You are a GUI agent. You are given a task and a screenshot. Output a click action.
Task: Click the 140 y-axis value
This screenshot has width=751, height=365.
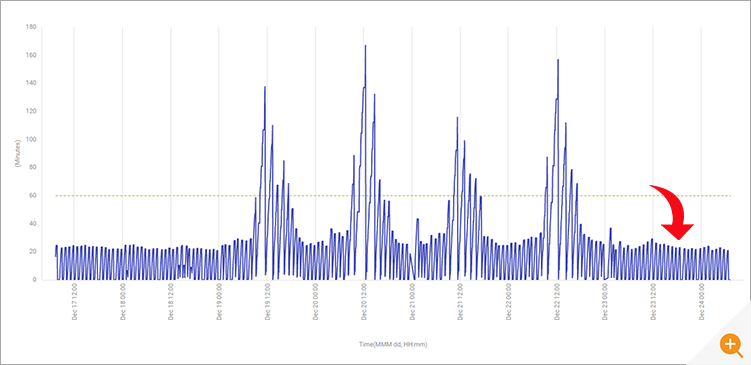point(32,83)
